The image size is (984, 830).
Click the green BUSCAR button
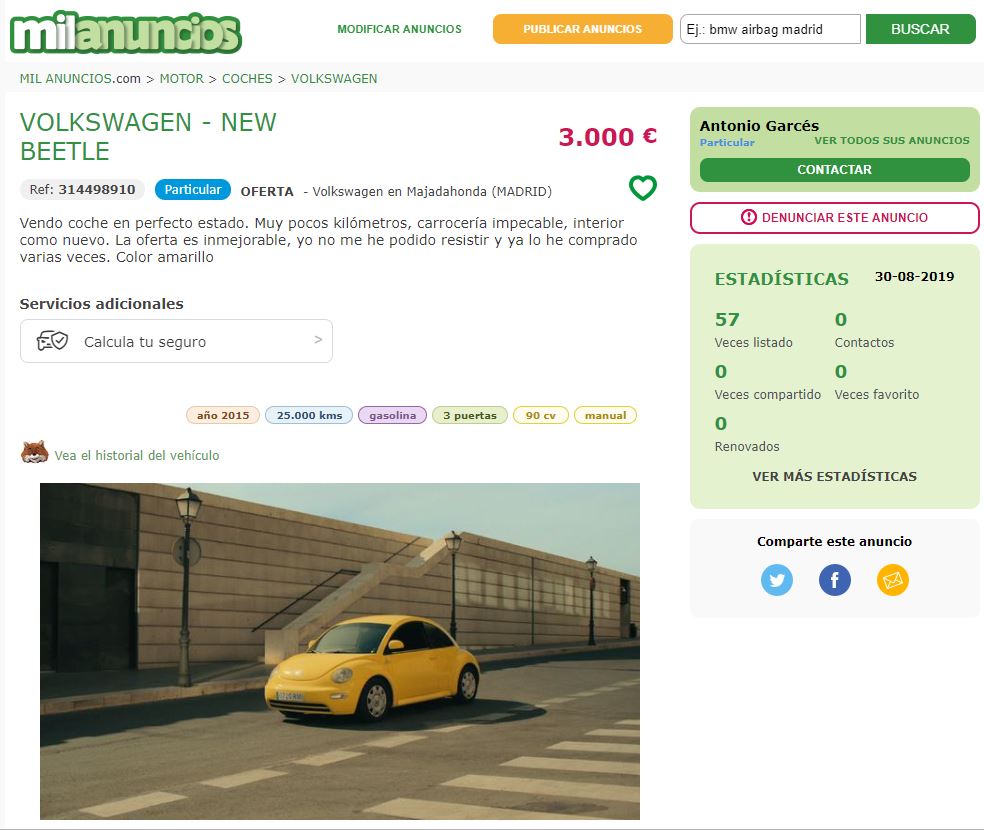(920, 29)
